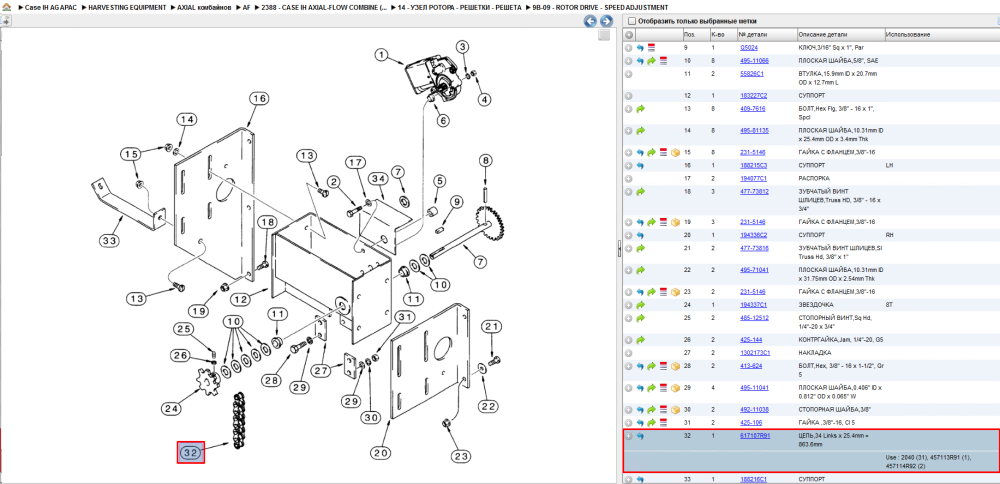Open part number link Q5024

coord(749,48)
